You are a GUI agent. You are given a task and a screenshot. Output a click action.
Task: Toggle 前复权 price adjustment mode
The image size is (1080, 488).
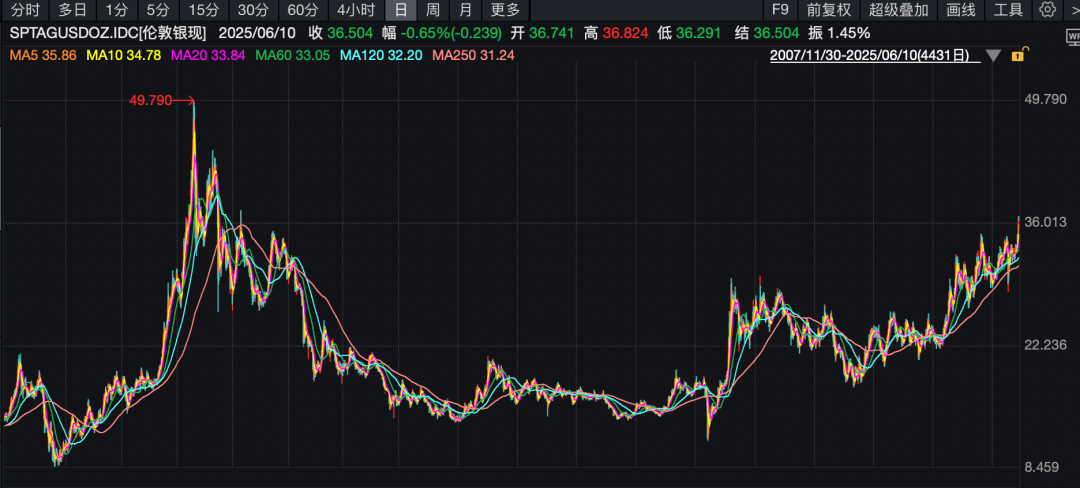tap(829, 10)
